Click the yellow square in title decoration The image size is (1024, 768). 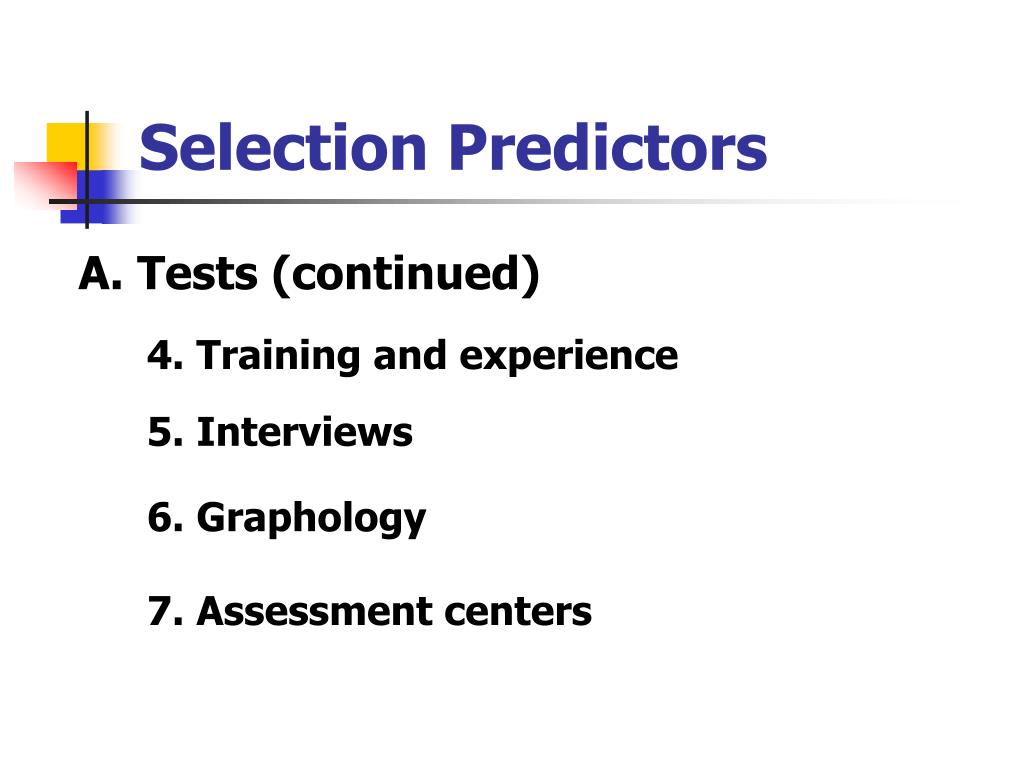(x=65, y=142)
